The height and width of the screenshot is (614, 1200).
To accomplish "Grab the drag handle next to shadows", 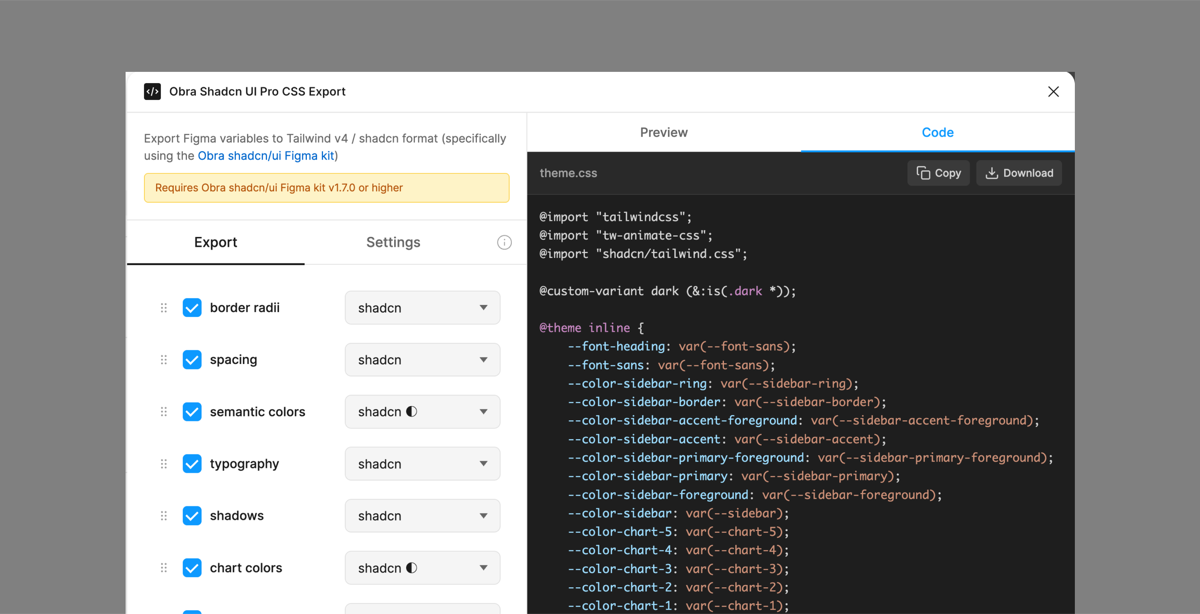I will [x=163, y=515].
